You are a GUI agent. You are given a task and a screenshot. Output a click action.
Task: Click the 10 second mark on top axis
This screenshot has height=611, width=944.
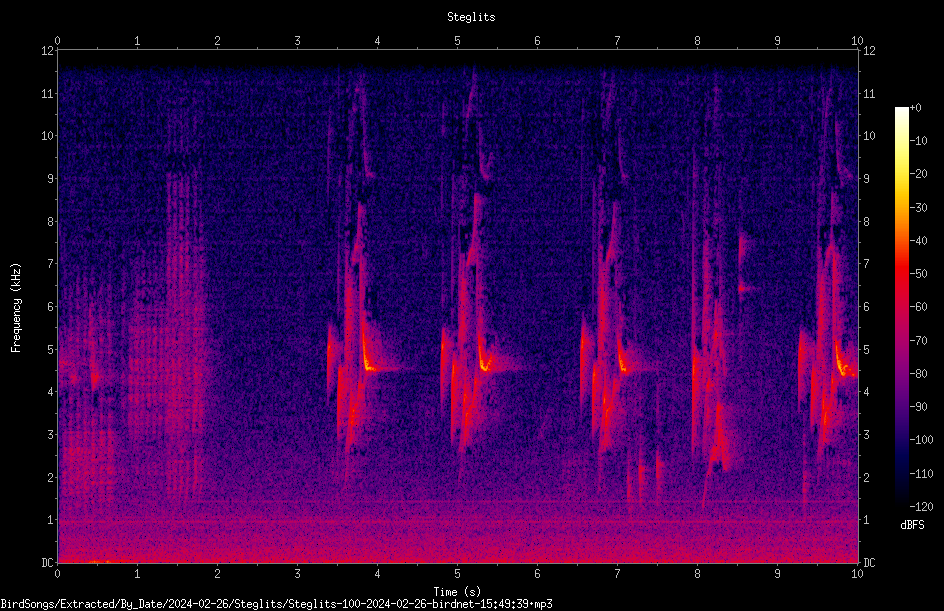857,41
